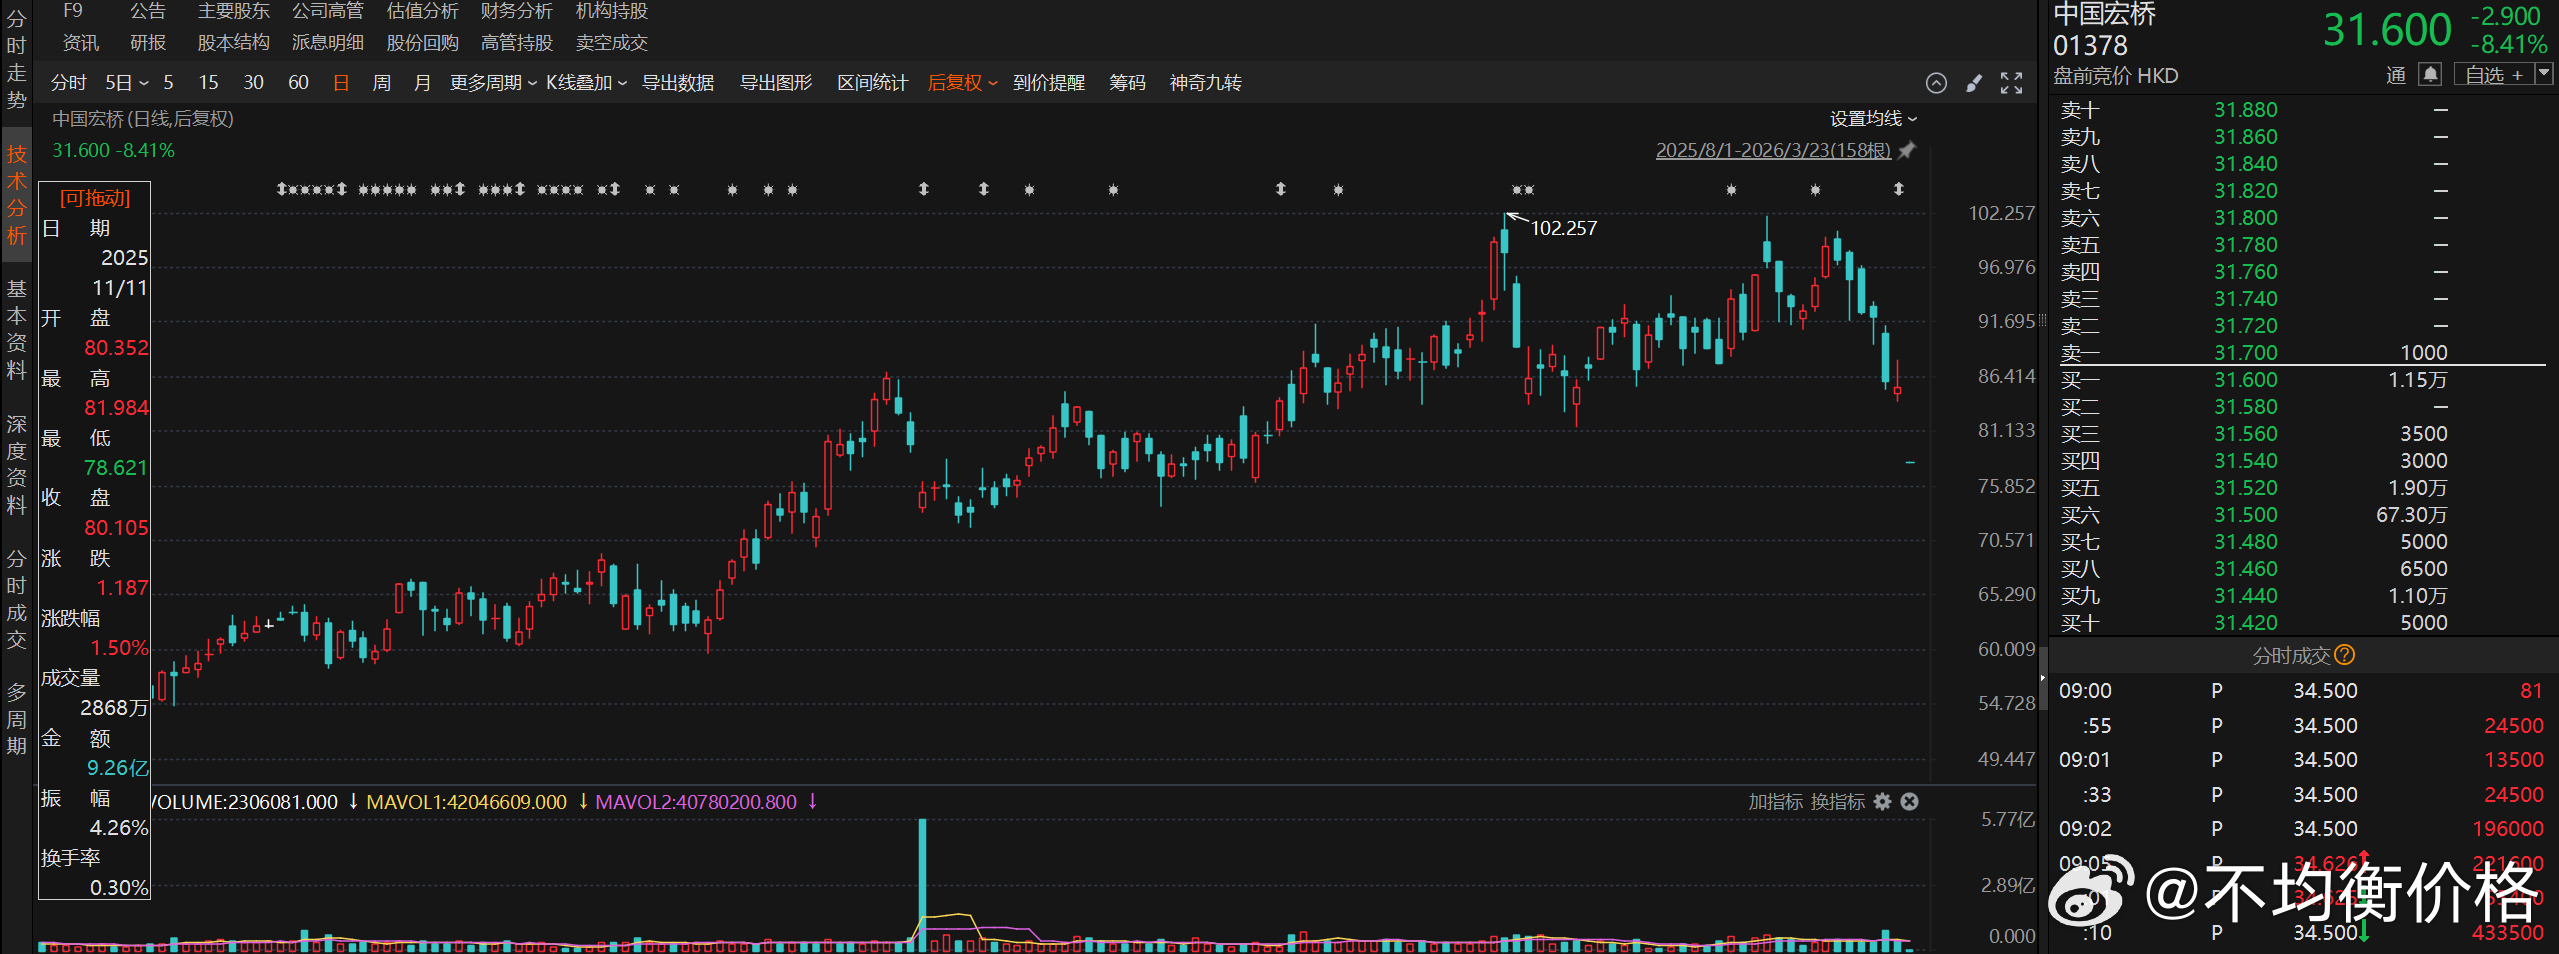Click 区间统计 range statistics button
This screenshot has height=954, width=2559.
pyautogui.click(x=873, y=83)
